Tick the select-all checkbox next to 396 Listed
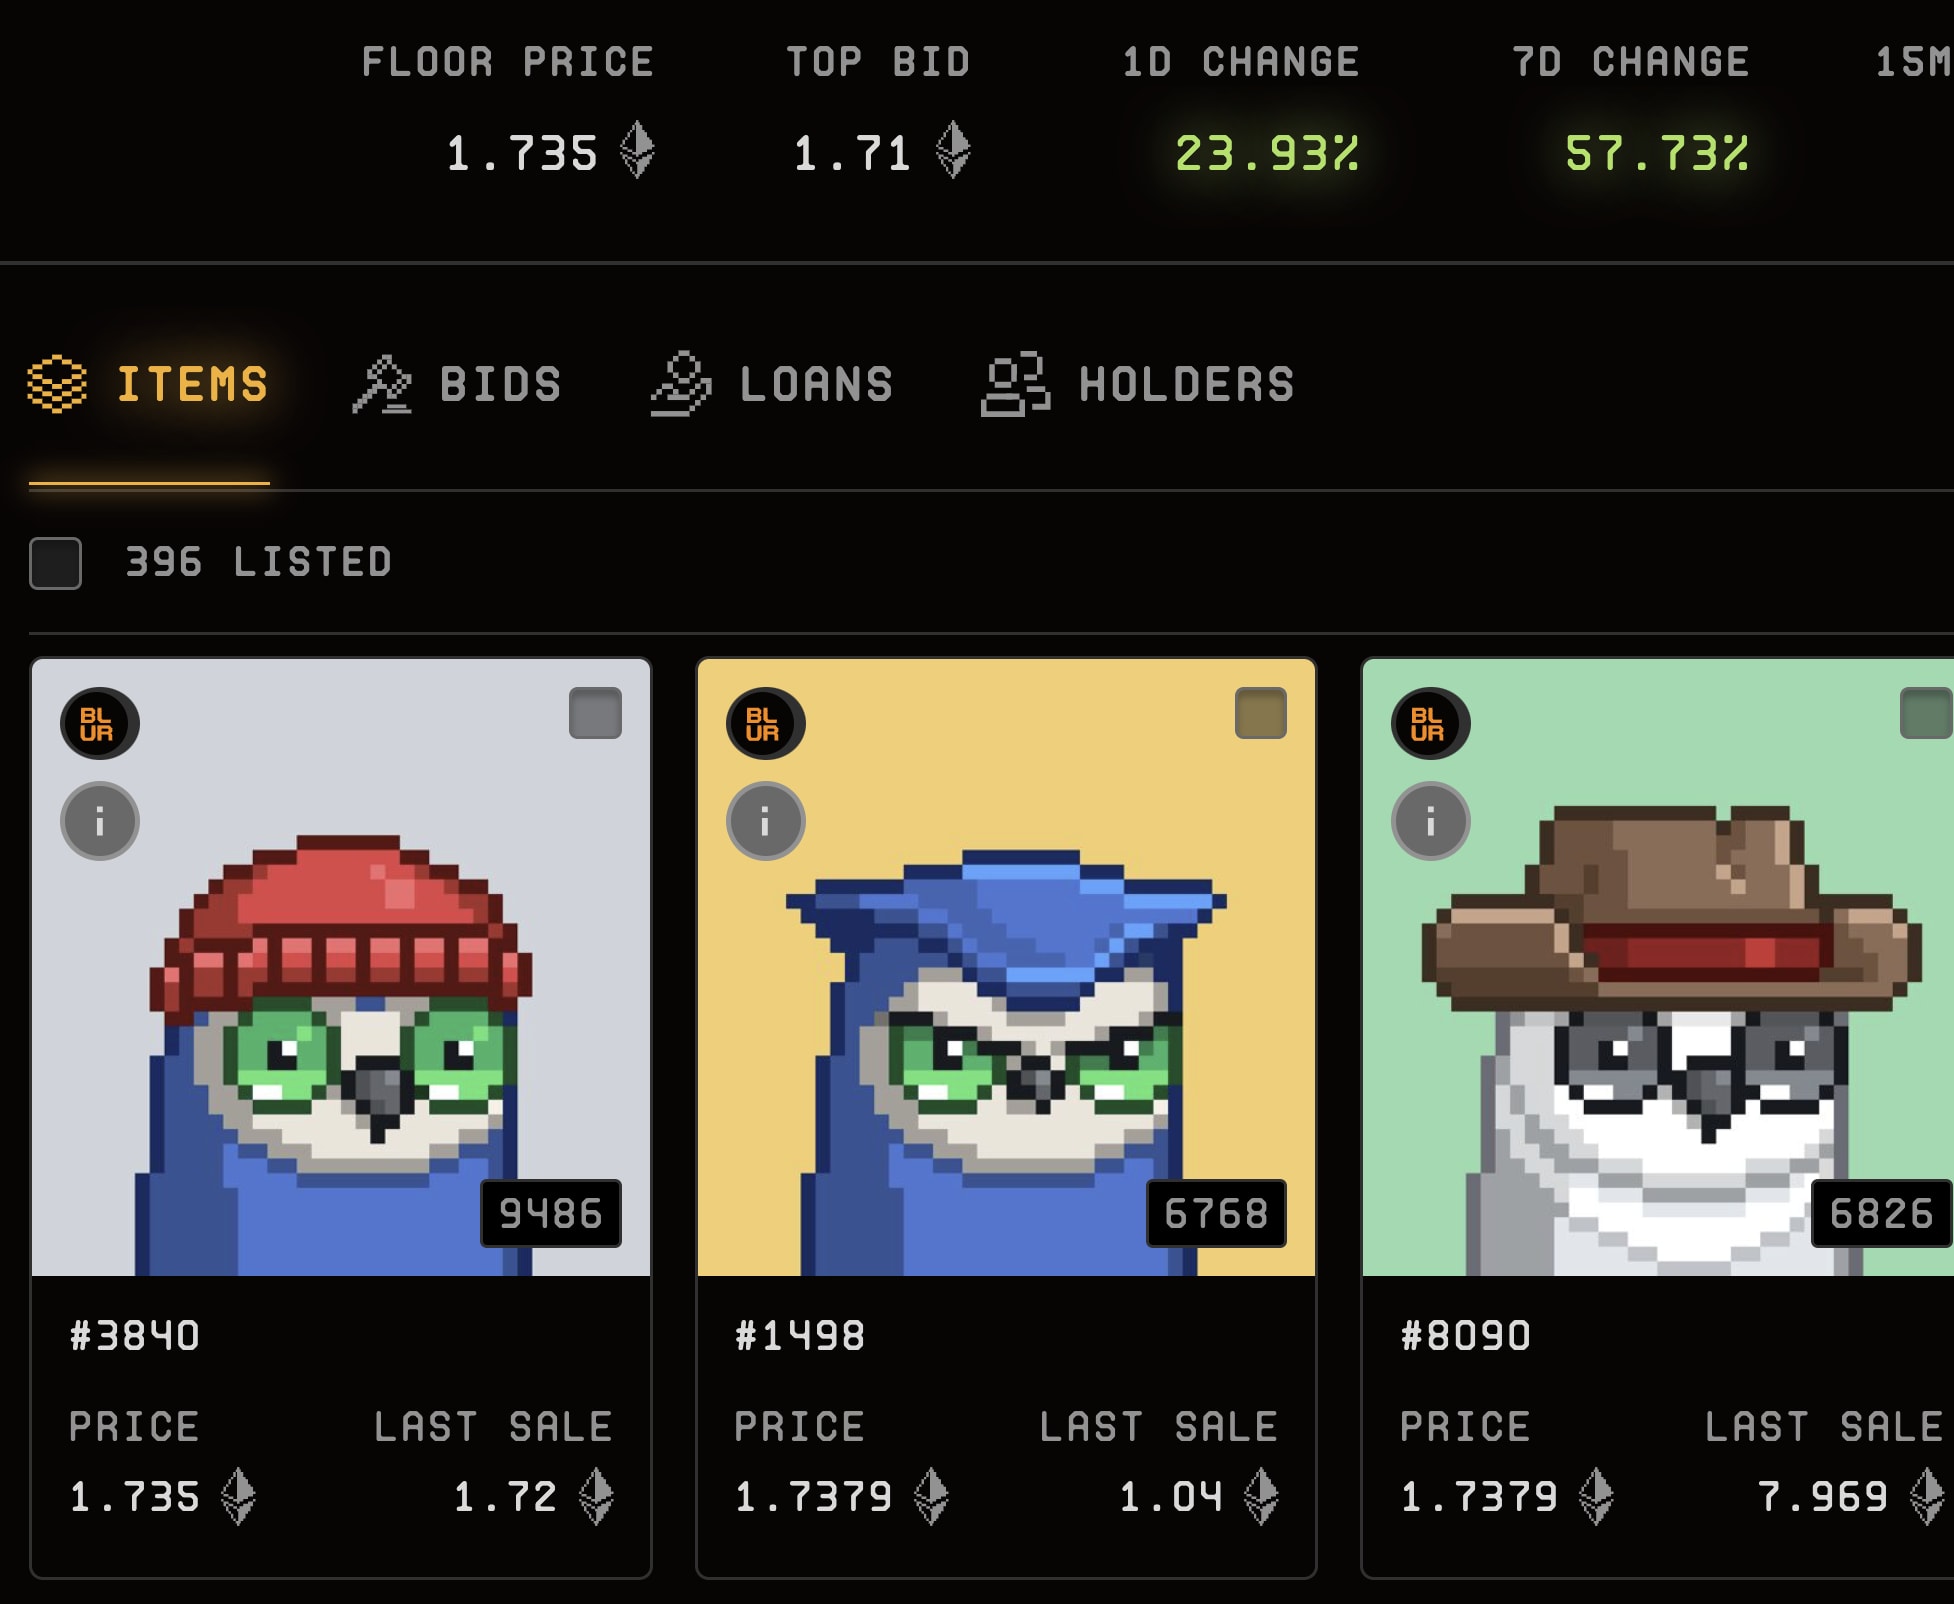 coord(55,563)
